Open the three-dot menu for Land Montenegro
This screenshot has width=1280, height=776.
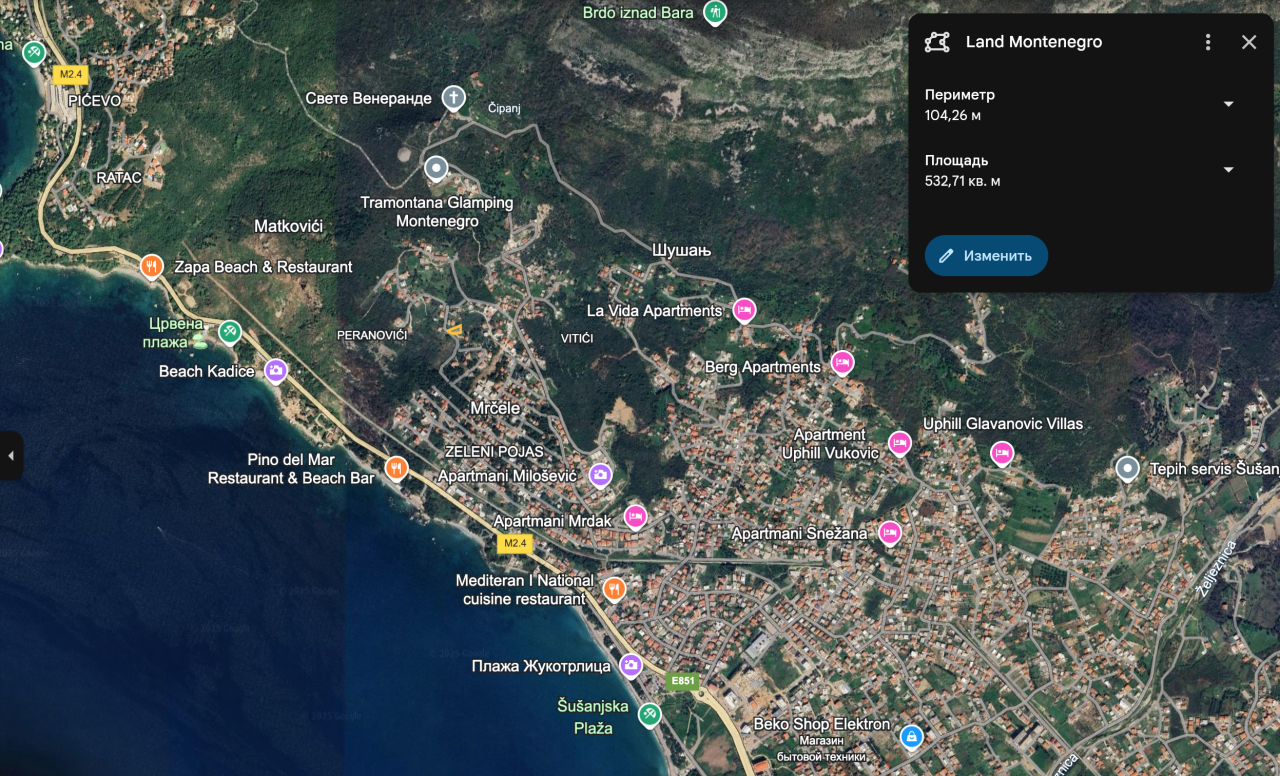(x=1208, y=42)
